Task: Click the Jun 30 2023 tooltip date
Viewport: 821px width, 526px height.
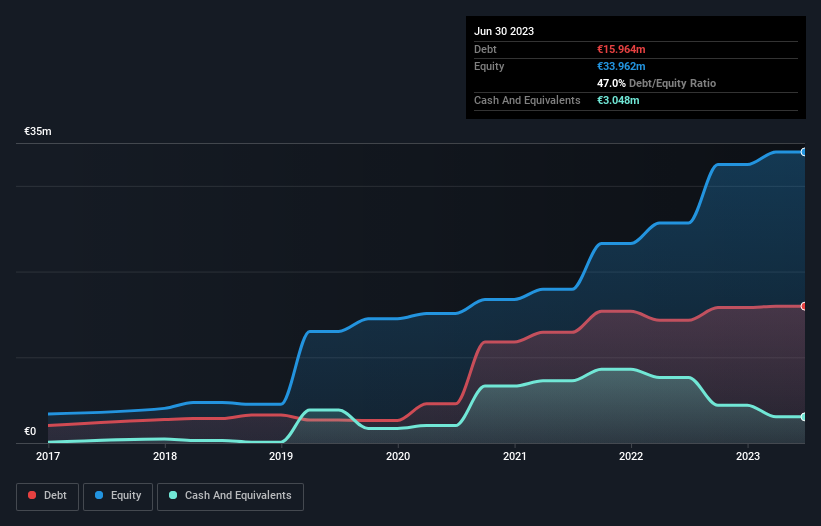Action: [504, 31]
